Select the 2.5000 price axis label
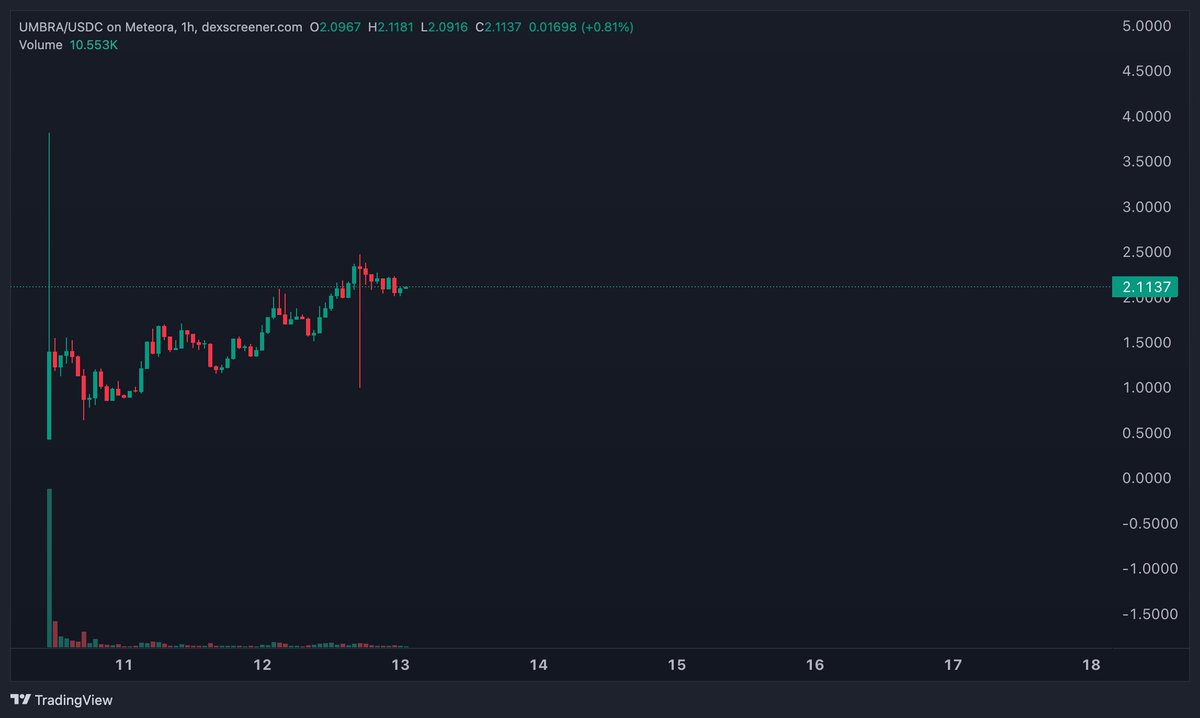The image size is (1200, 718). [x=1148, y=252]
